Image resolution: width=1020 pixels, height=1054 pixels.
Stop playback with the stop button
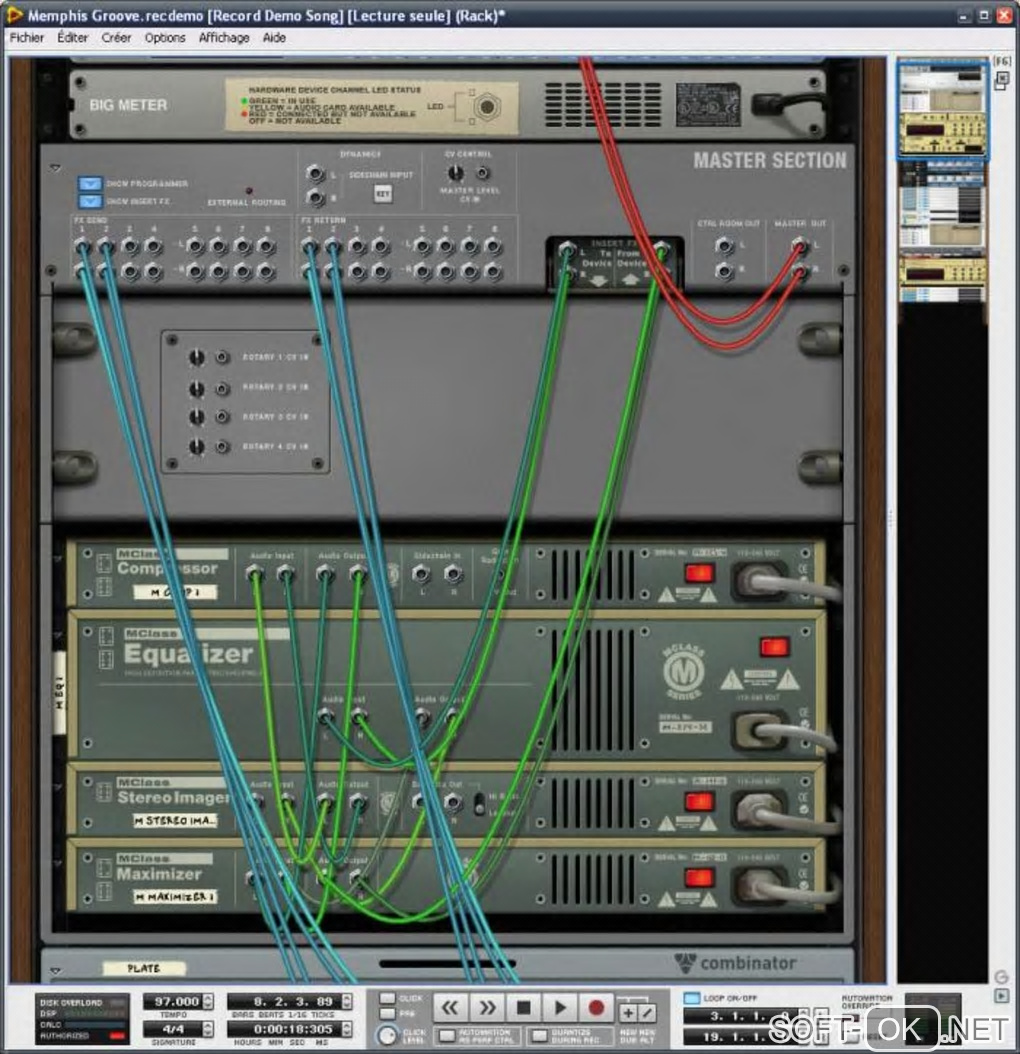click(524, 1007)
